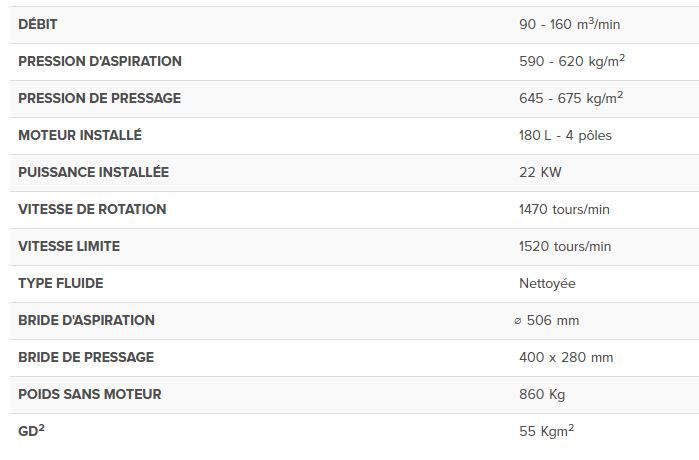The width and height of the screenshot is (699, 460).
Task: Click the POIDS SANS MOTEUR label
Action: click(x=90, y=394)
